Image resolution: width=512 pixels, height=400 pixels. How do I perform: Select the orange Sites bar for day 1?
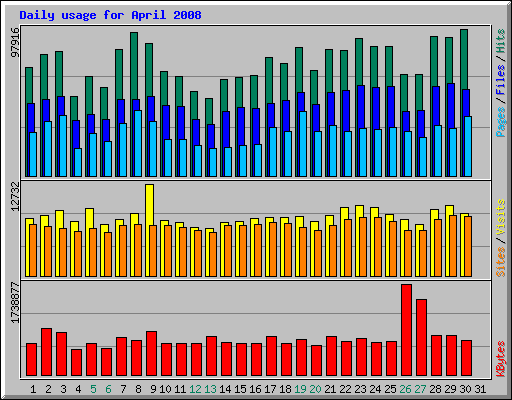coord(33,250)
